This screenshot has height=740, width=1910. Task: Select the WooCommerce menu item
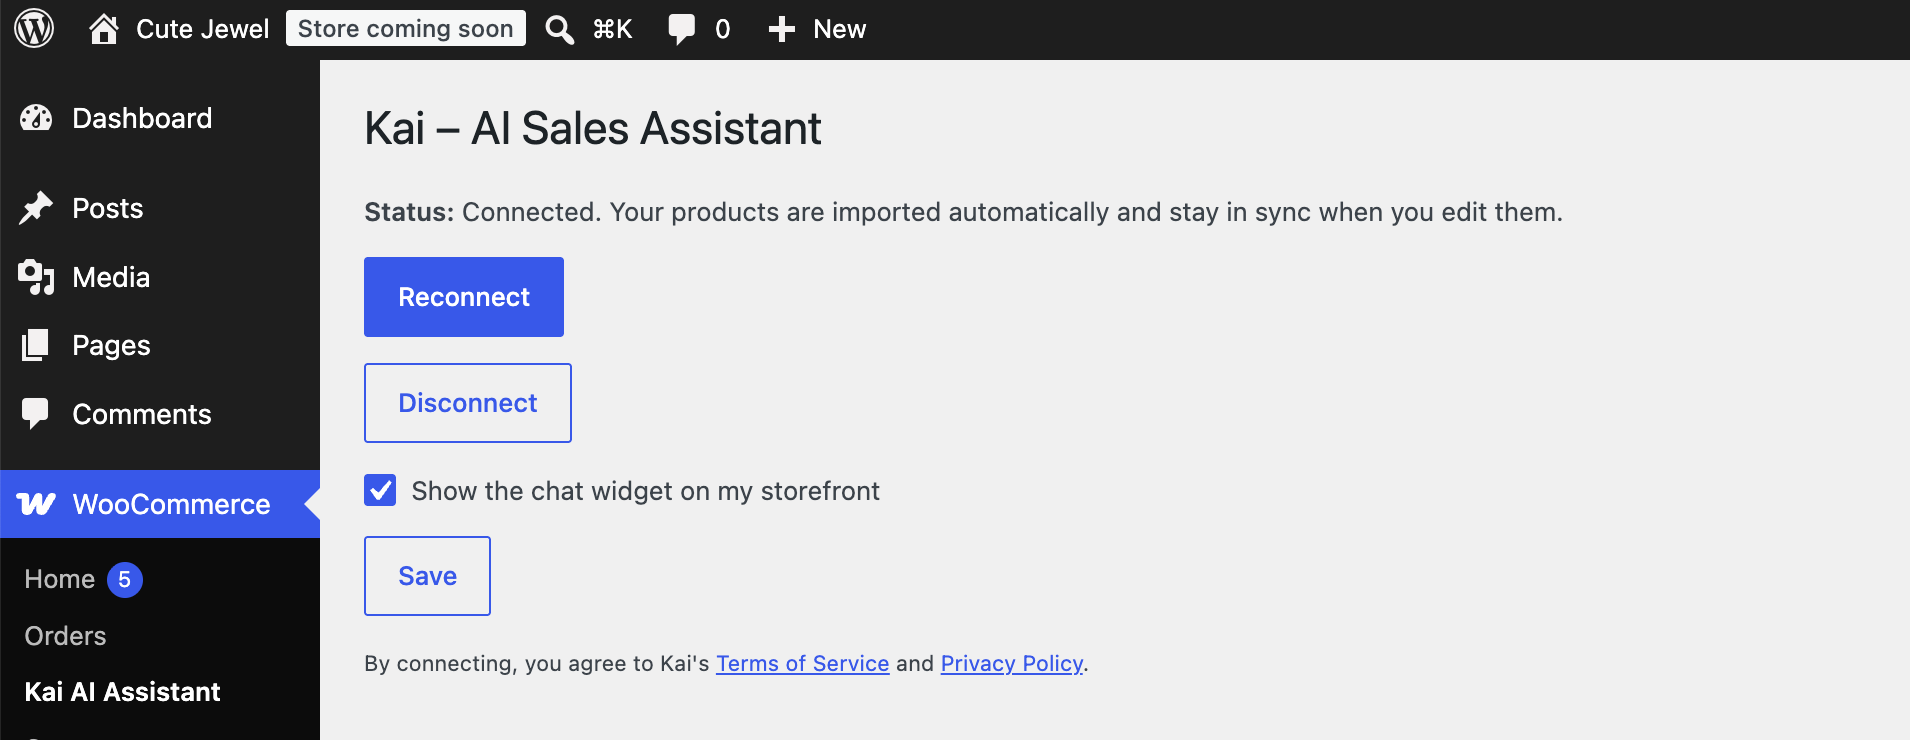tap(160, 504)
